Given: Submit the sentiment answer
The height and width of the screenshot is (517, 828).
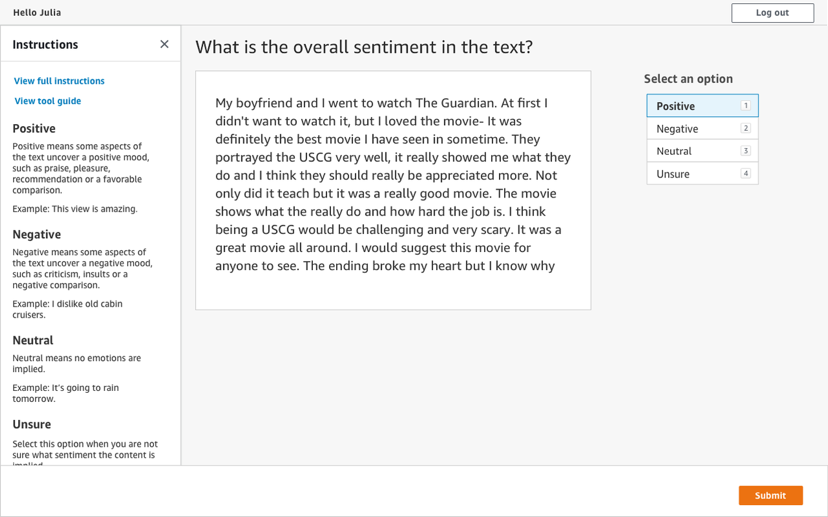Looking at the screenshot, I should (x=770, y=495).
